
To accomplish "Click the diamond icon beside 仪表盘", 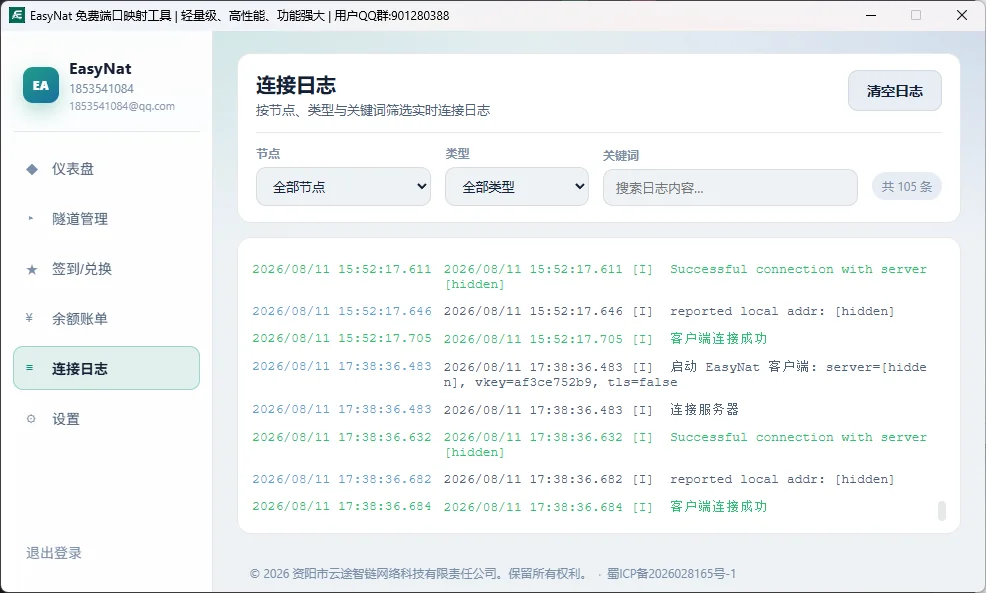I will click(x=31, y=169).
